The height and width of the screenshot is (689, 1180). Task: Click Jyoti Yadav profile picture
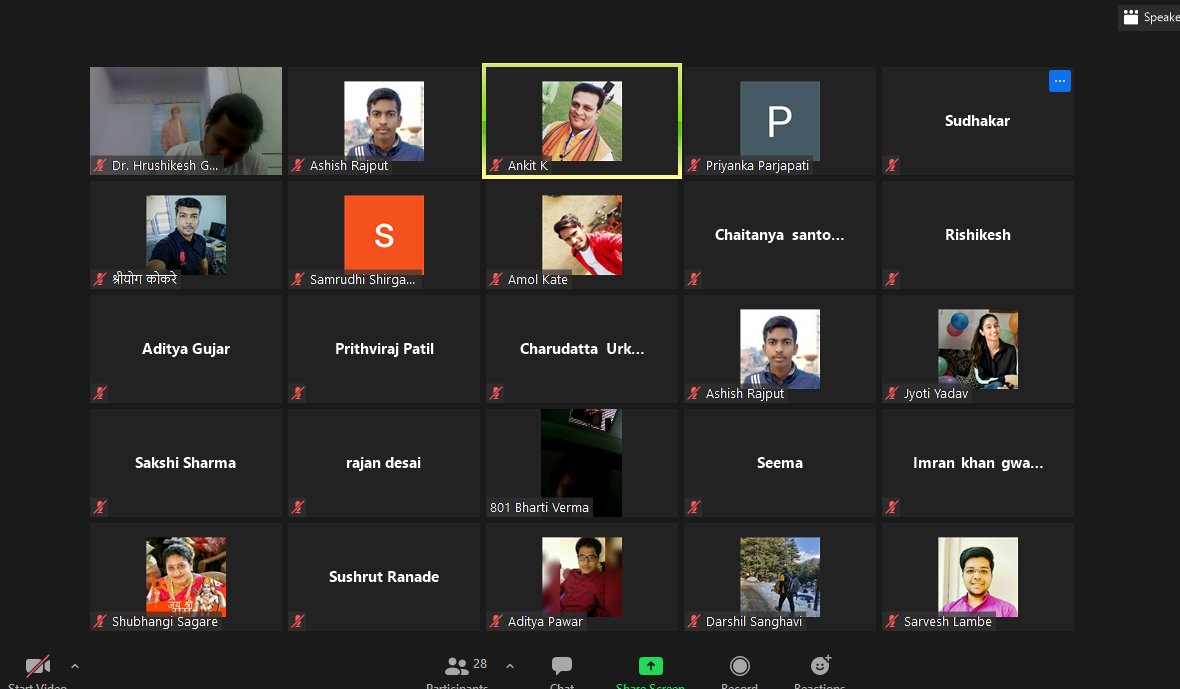pos(978,349)
